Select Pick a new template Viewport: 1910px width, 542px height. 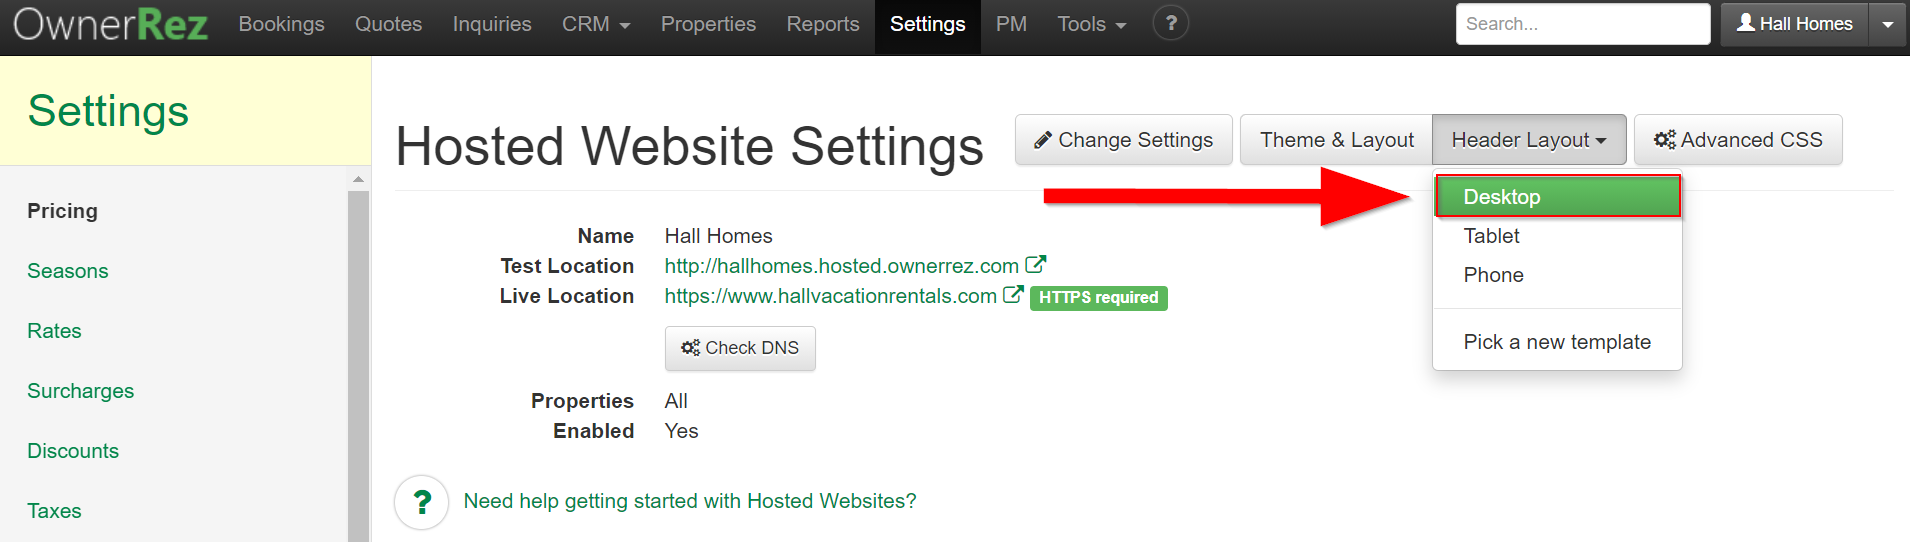tap(1556, 342)
